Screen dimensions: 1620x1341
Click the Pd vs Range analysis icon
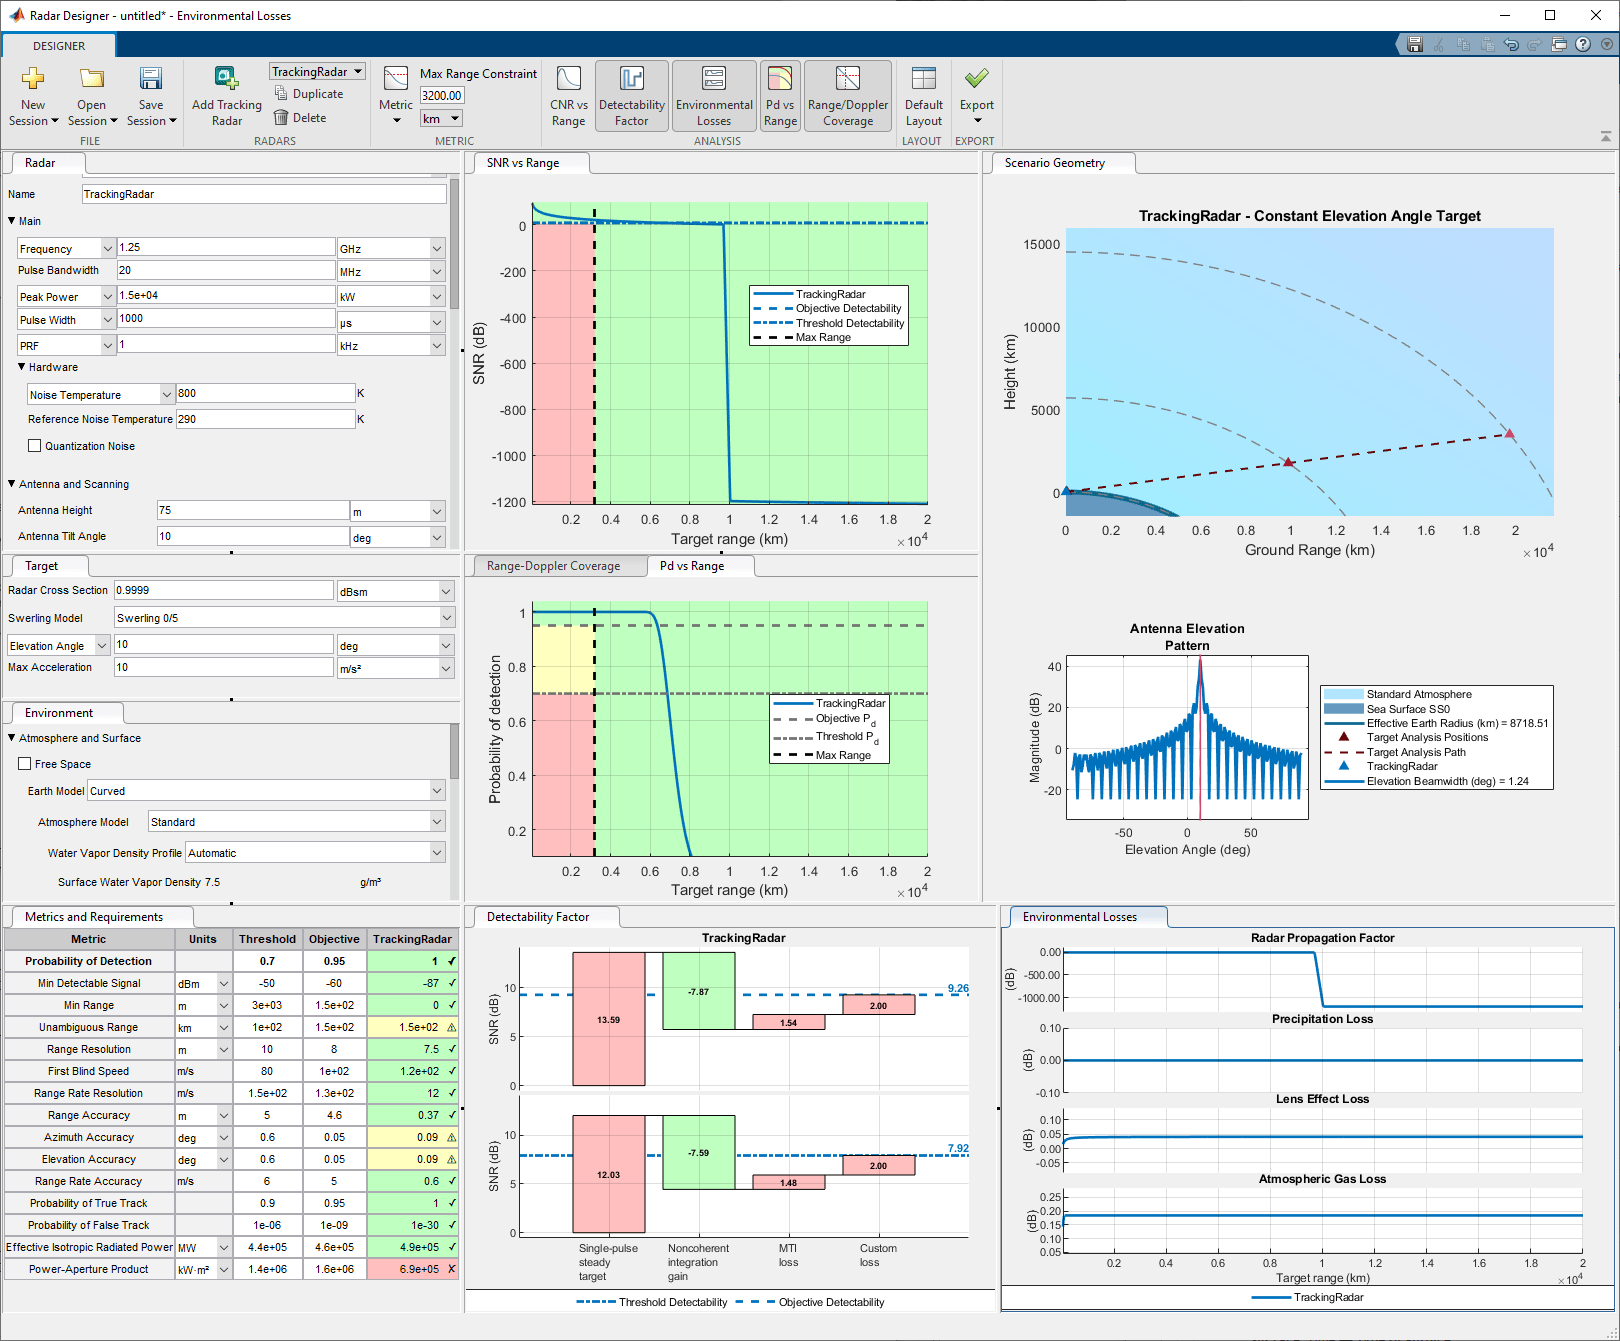[x=780, y=96]
